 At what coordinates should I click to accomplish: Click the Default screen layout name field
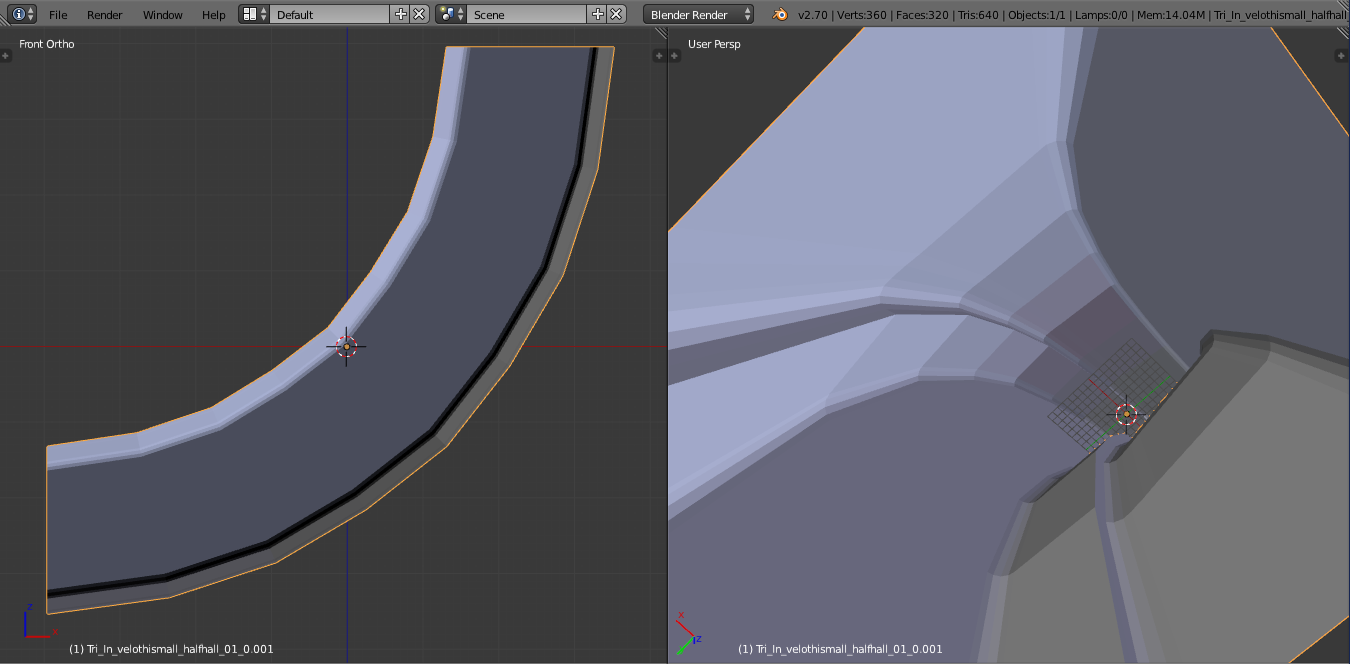point(330,14)
